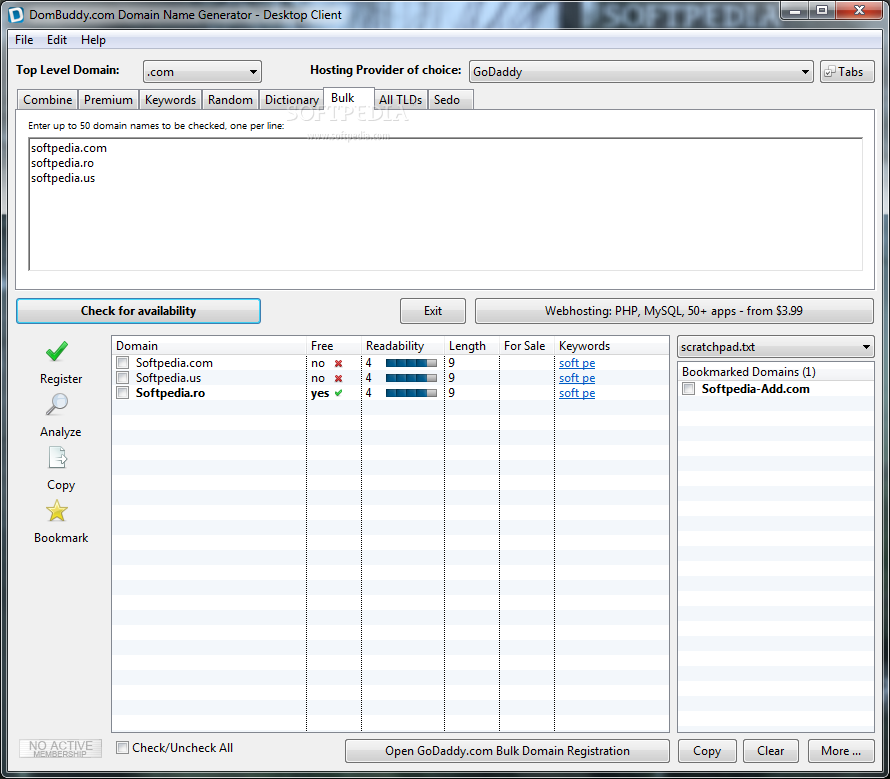Open the Hosting Provider dropdown
The width and height of the screenshot is (890, 779).
point(641,72)
